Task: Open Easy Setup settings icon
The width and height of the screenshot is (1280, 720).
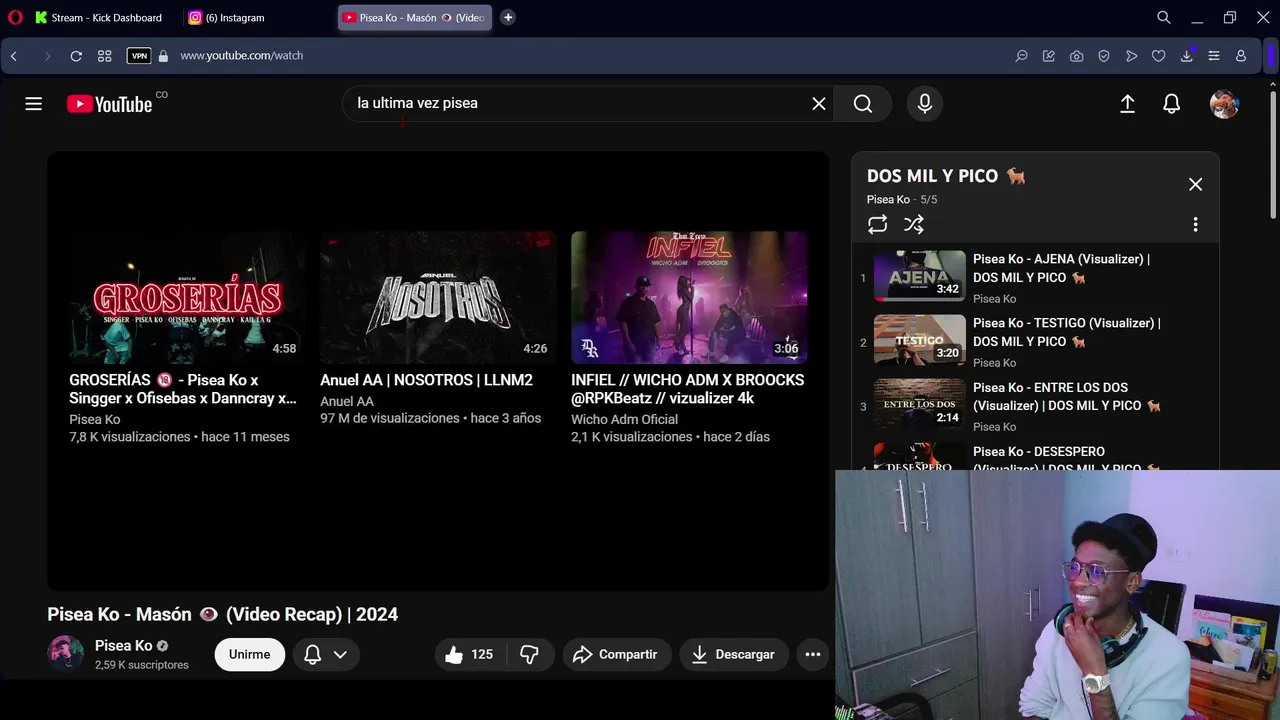Action: (1214, 56)
